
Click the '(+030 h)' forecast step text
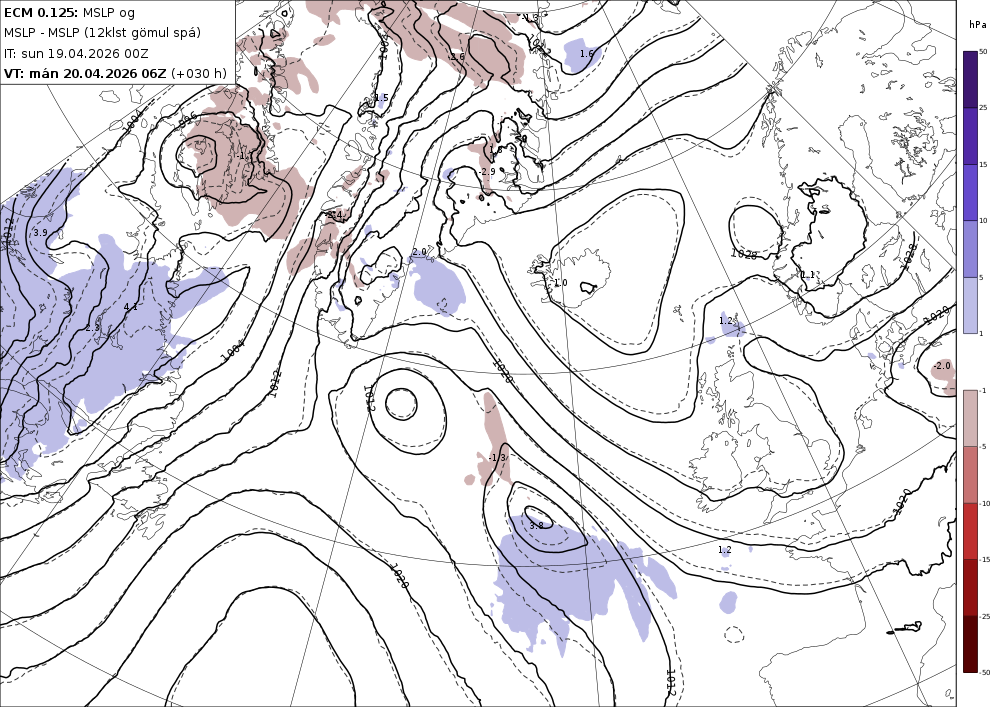(198, 73)
